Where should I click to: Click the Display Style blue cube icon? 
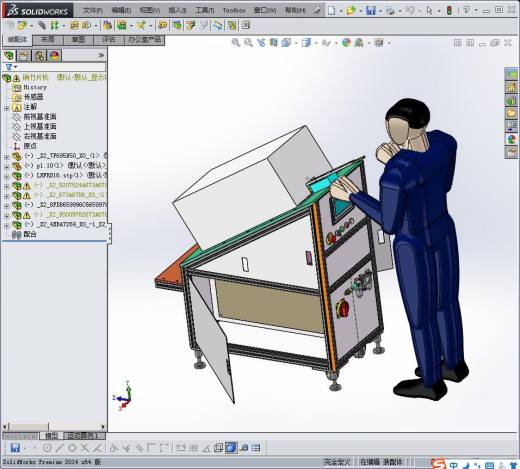click(306, 43)
